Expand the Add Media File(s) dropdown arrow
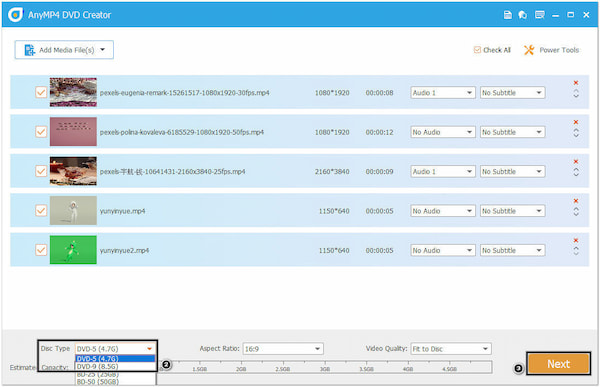The image size is (600, 387). (x=103, y=50)
